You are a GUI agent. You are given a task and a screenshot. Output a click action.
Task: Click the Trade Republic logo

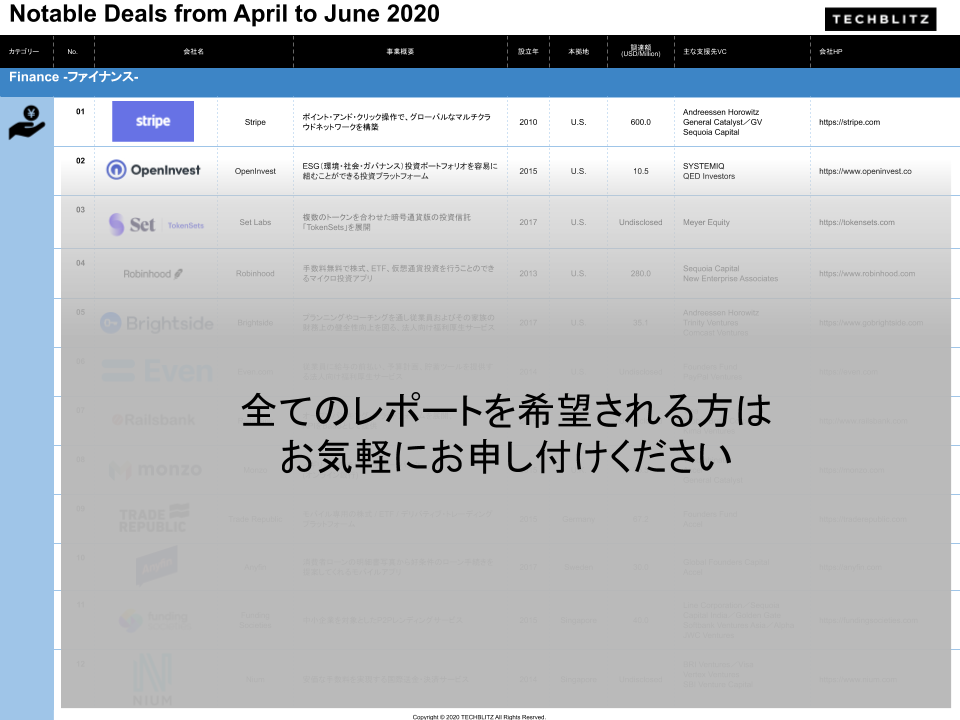(154, 519)
